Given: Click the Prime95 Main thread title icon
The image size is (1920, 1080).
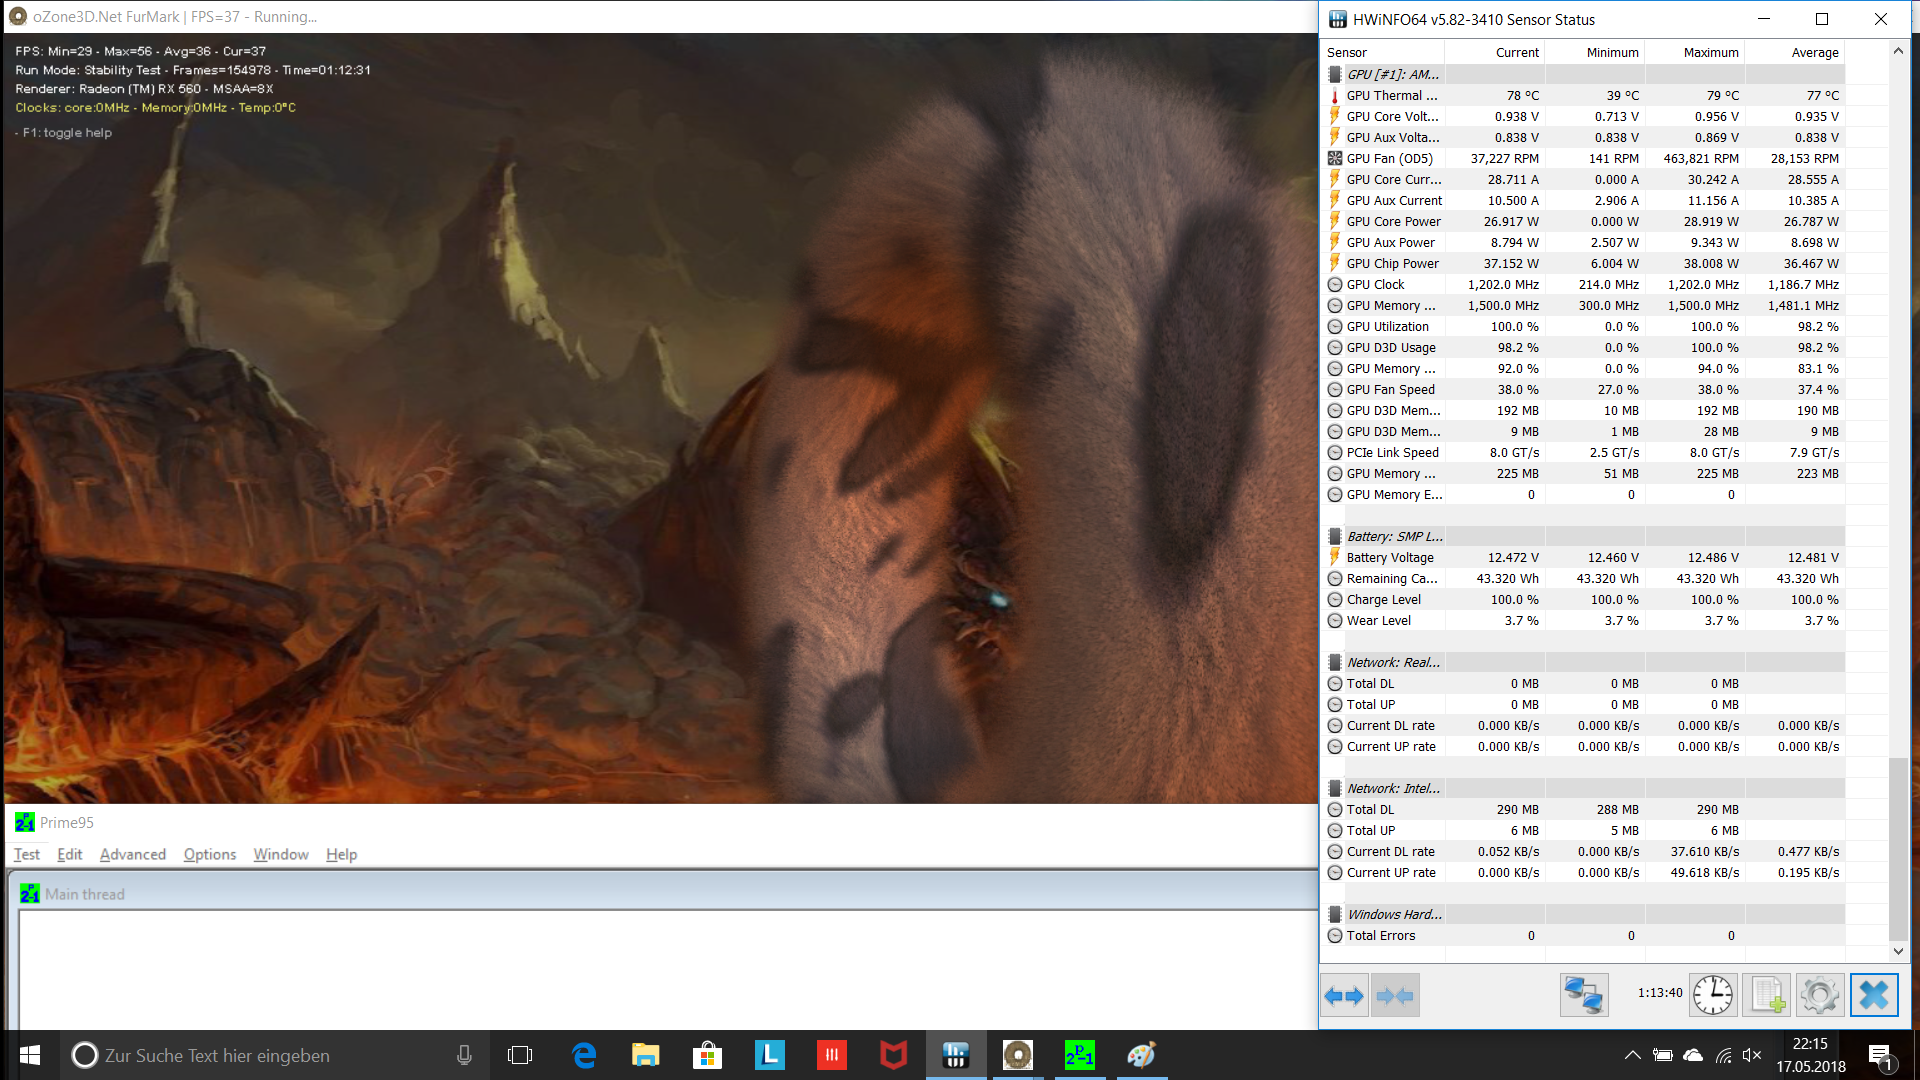Looking at the screenshot, I should point(30,894).
